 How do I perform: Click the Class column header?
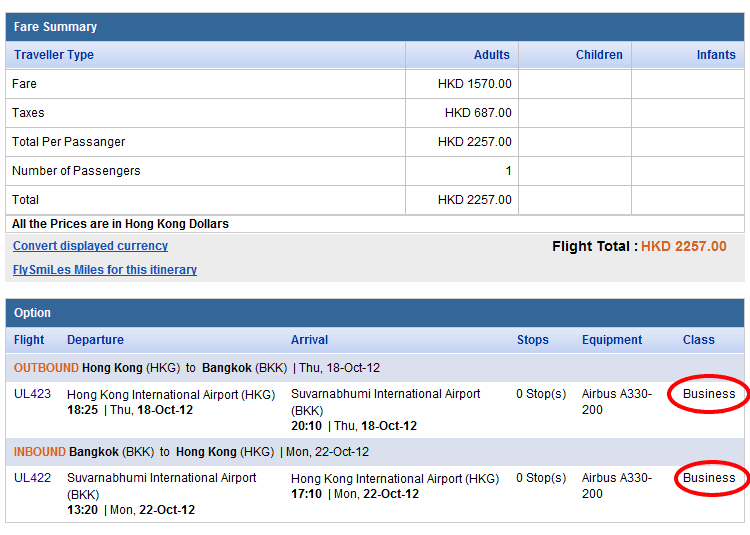click(x=698, y=340)
